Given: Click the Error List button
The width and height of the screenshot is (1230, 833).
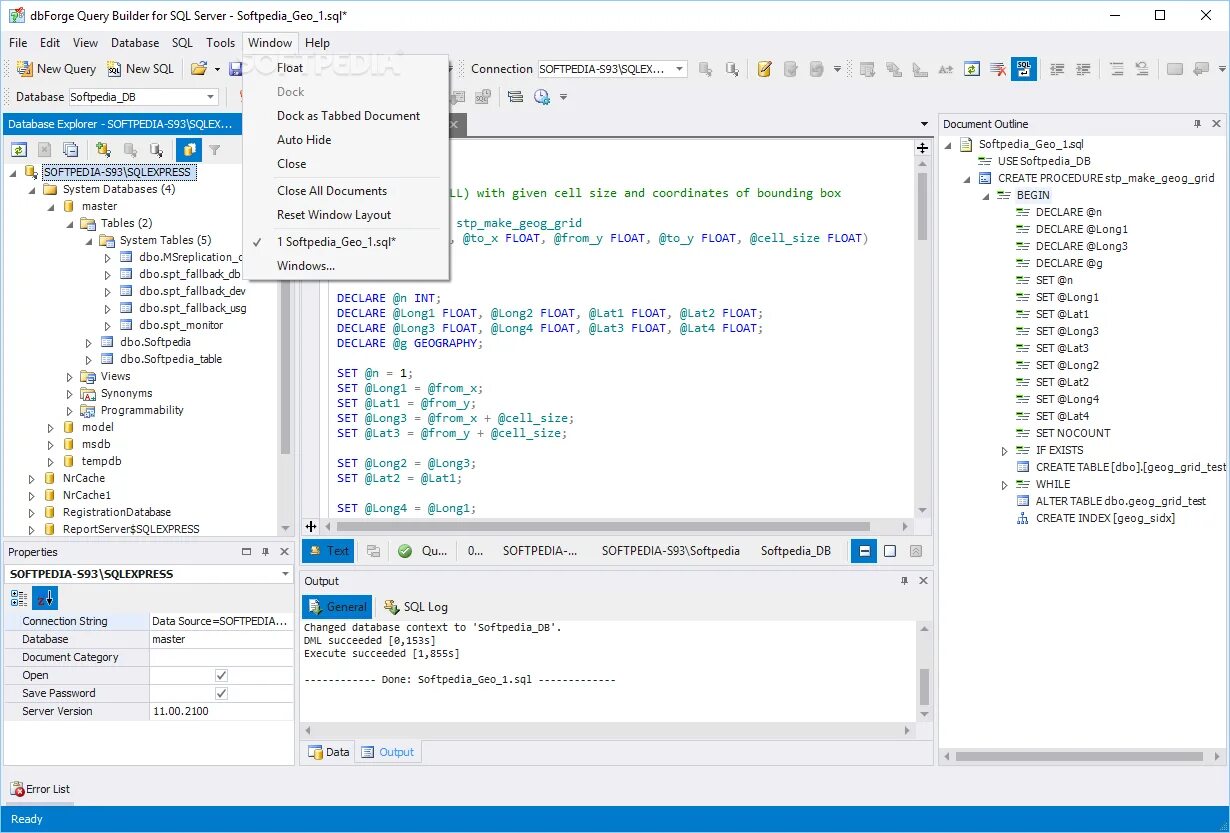Looking at the screenshot, I should click(x=40, y=789).
